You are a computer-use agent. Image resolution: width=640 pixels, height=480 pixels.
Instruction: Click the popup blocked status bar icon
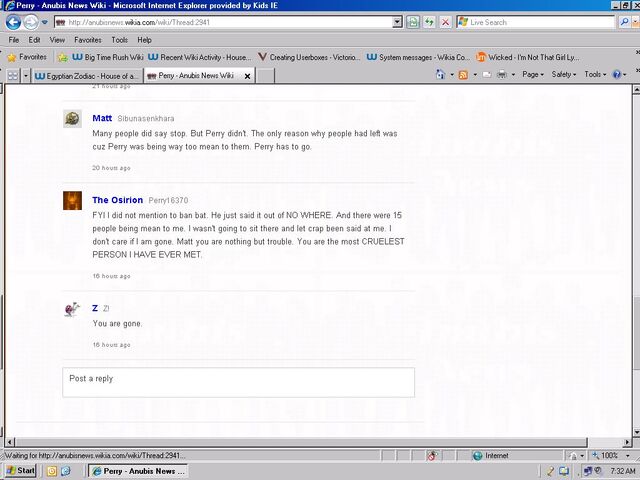click(x=432, y=456)
